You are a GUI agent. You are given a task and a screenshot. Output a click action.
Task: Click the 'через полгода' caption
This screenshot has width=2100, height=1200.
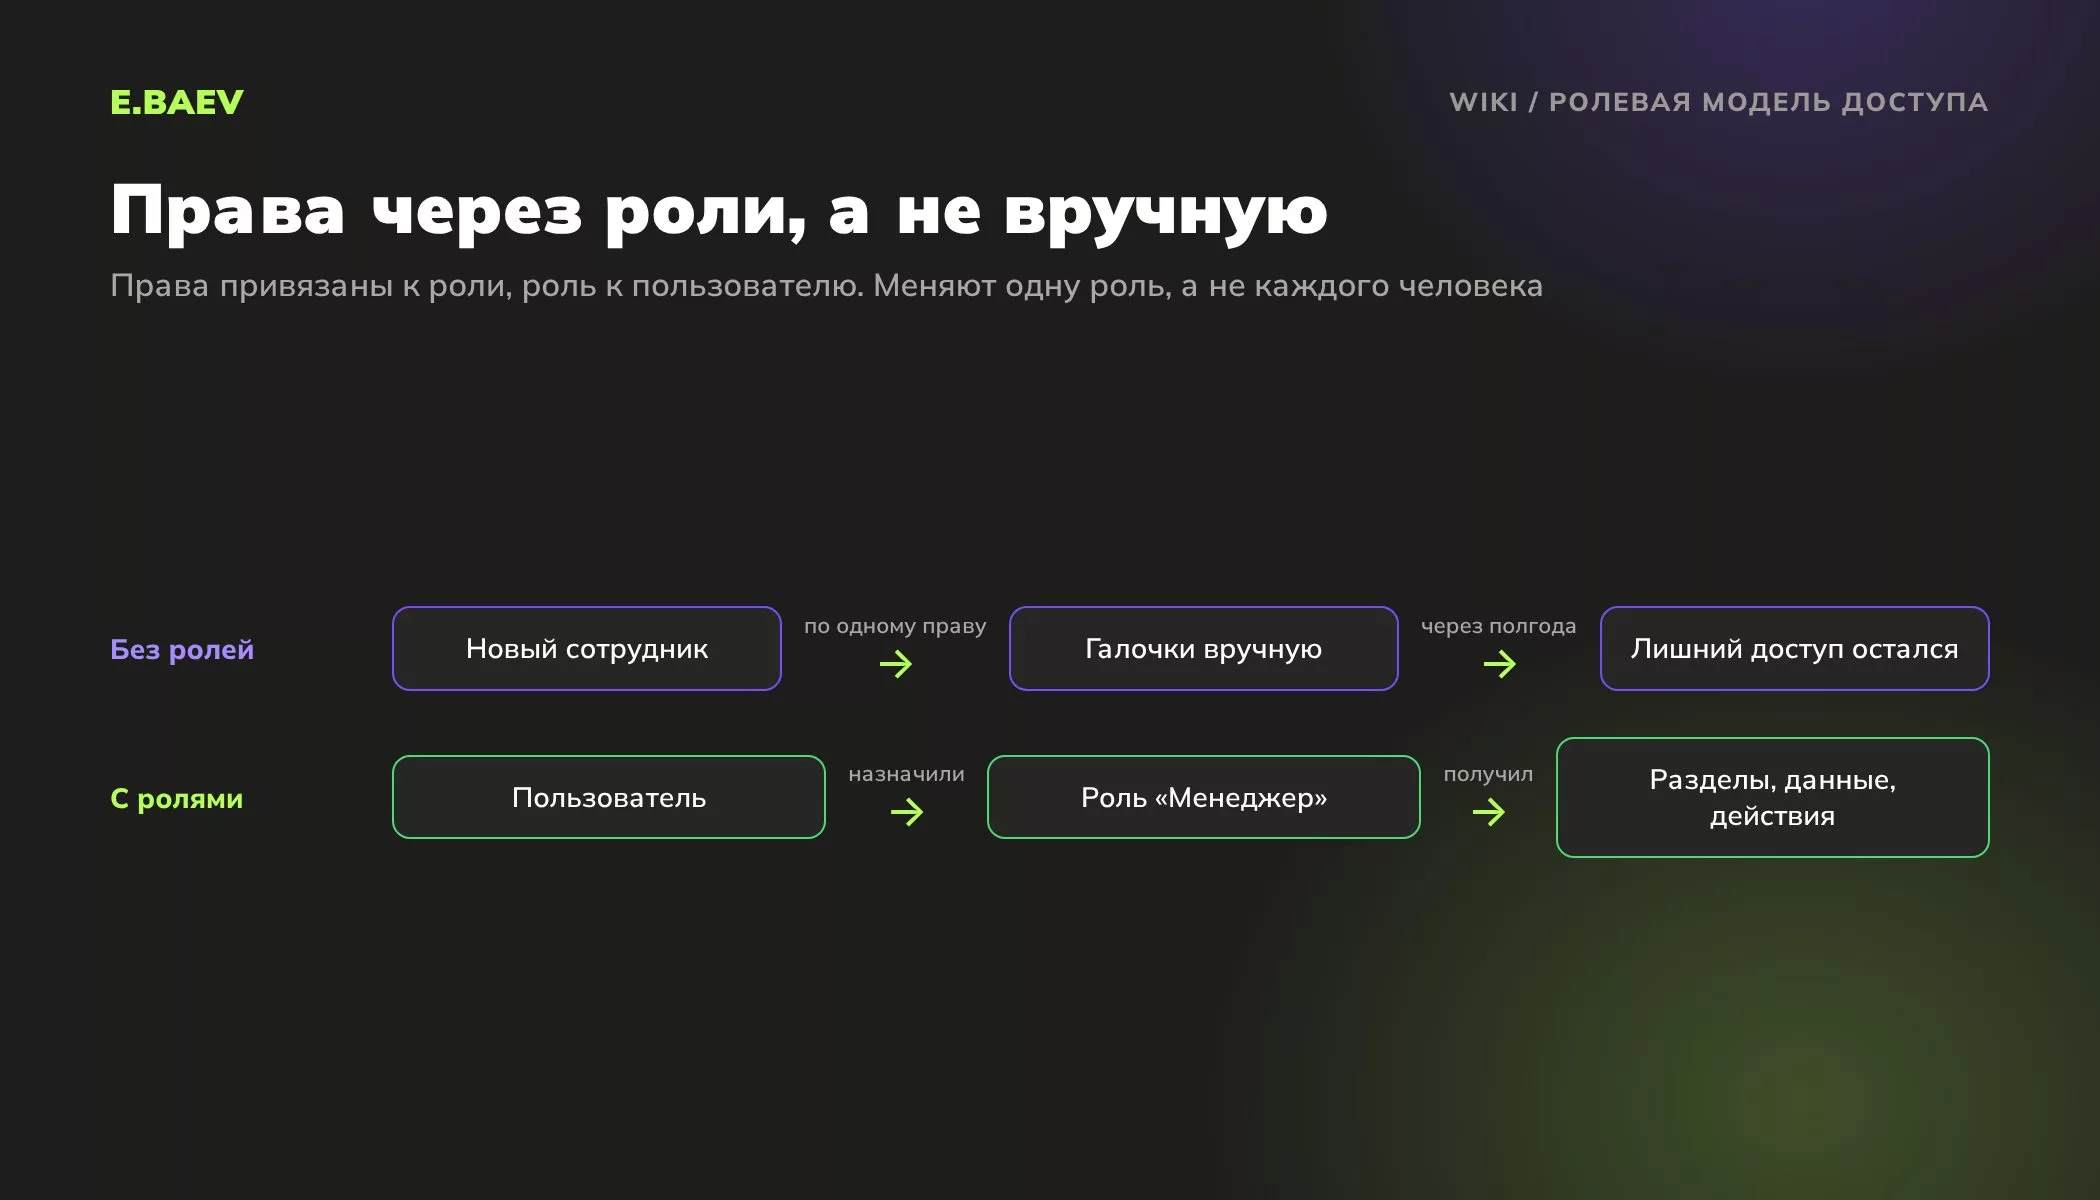point(1498,627)
